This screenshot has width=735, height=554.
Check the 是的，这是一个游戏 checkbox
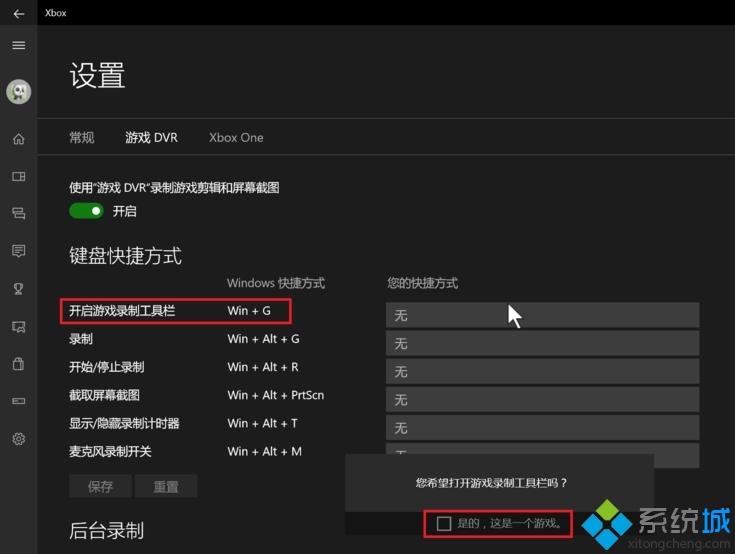coord(443,523)
